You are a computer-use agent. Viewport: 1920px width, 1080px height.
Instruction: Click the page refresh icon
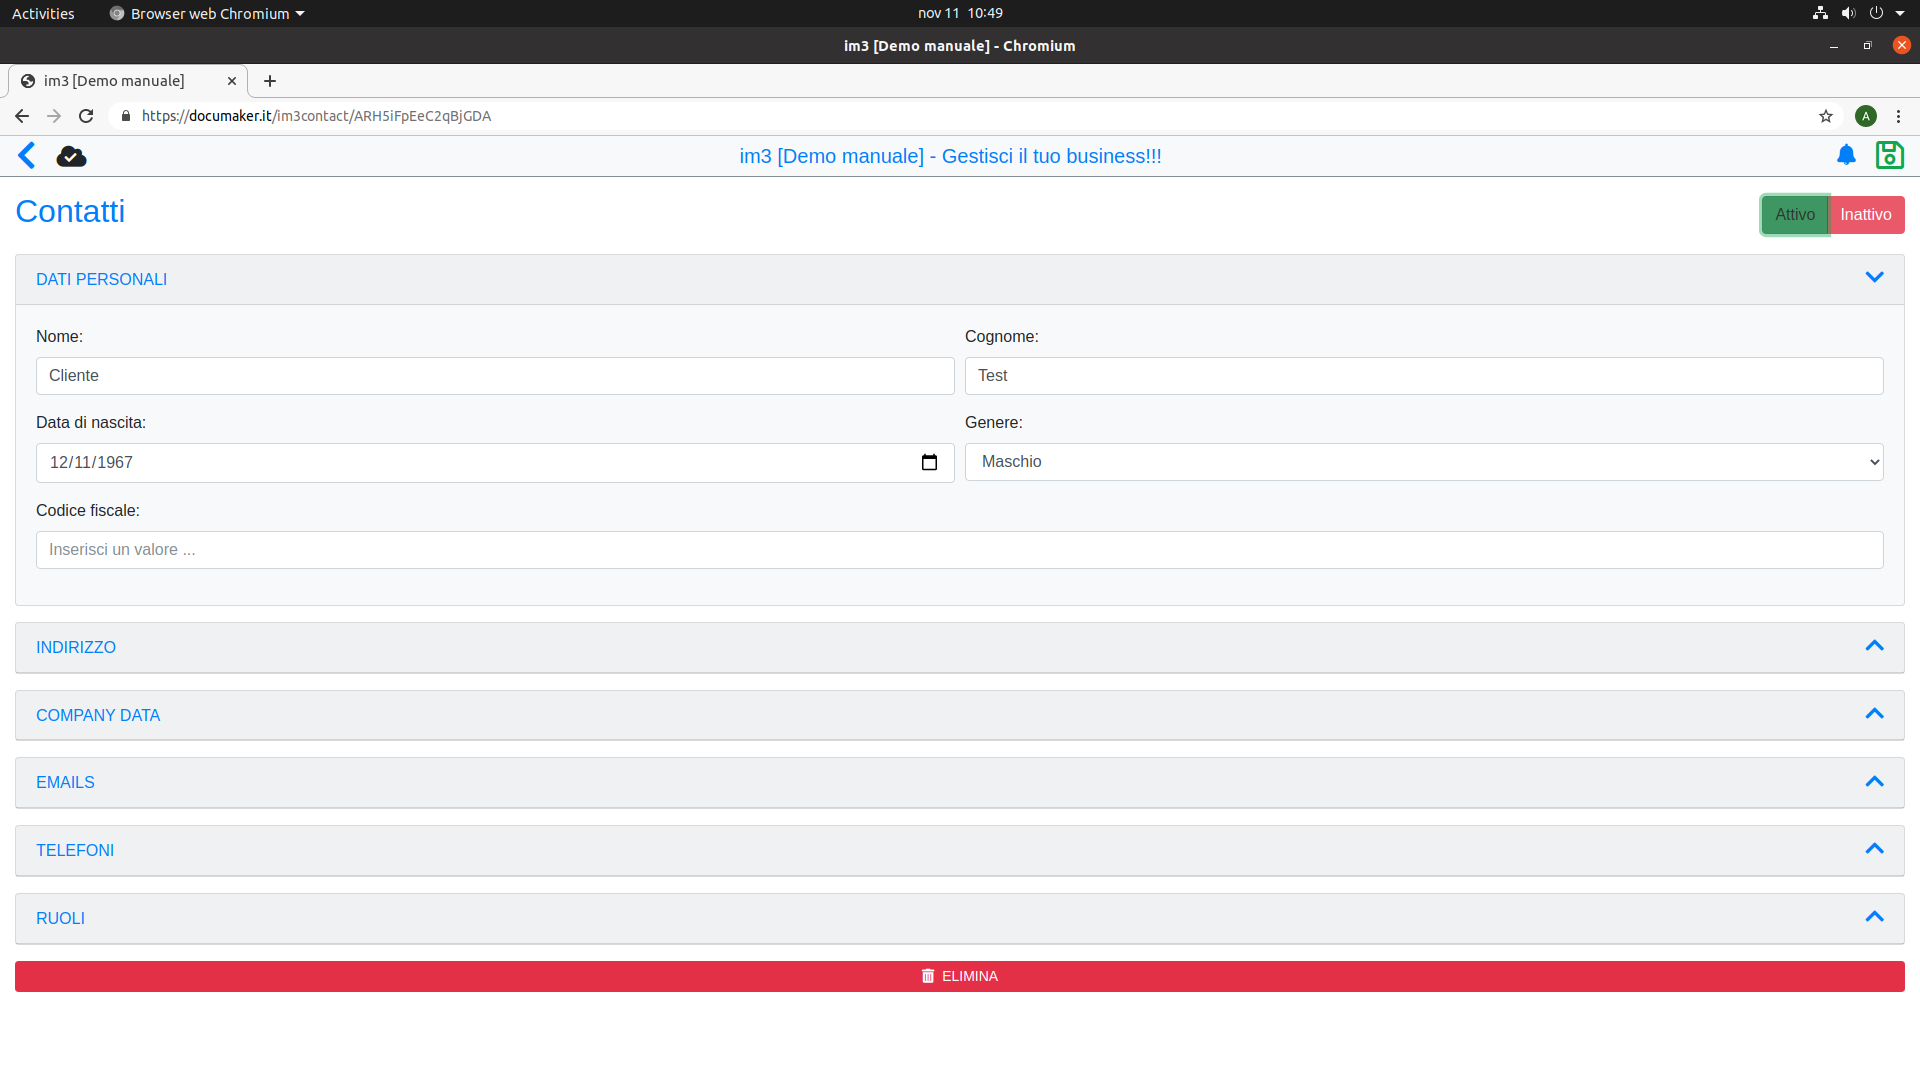coord(86,116)
